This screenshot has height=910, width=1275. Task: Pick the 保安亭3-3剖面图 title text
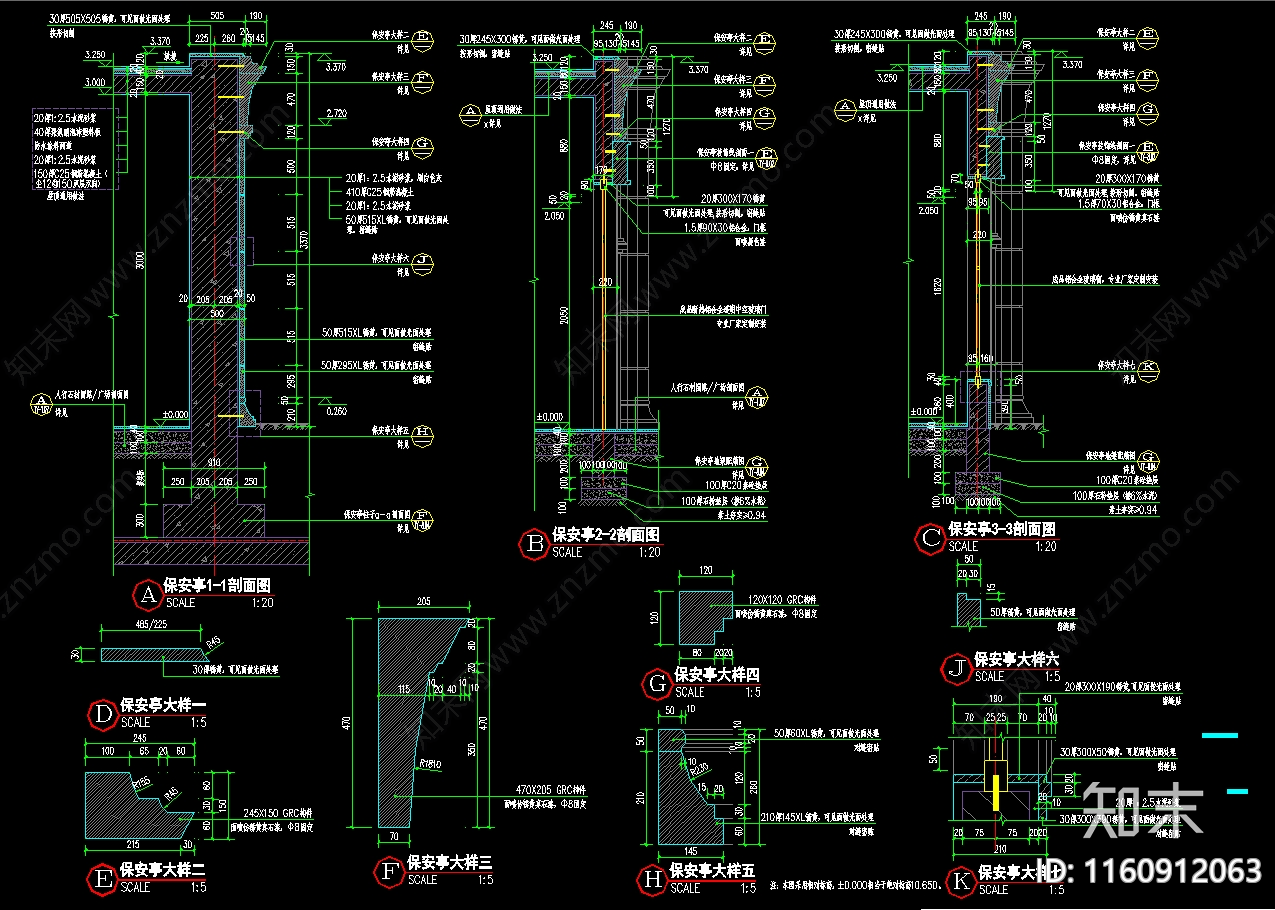[1002, 529]
